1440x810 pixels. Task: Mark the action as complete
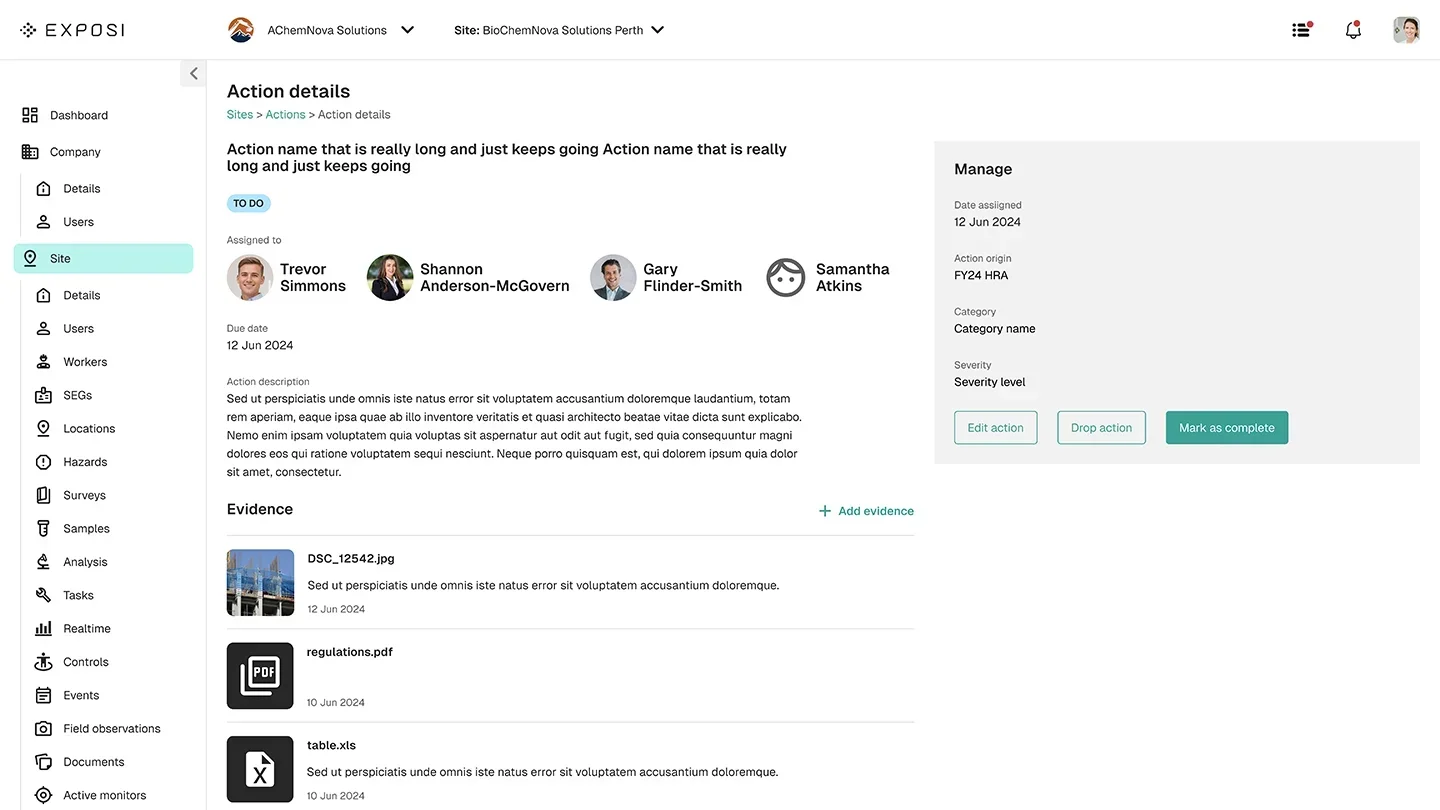[1226, 427]
